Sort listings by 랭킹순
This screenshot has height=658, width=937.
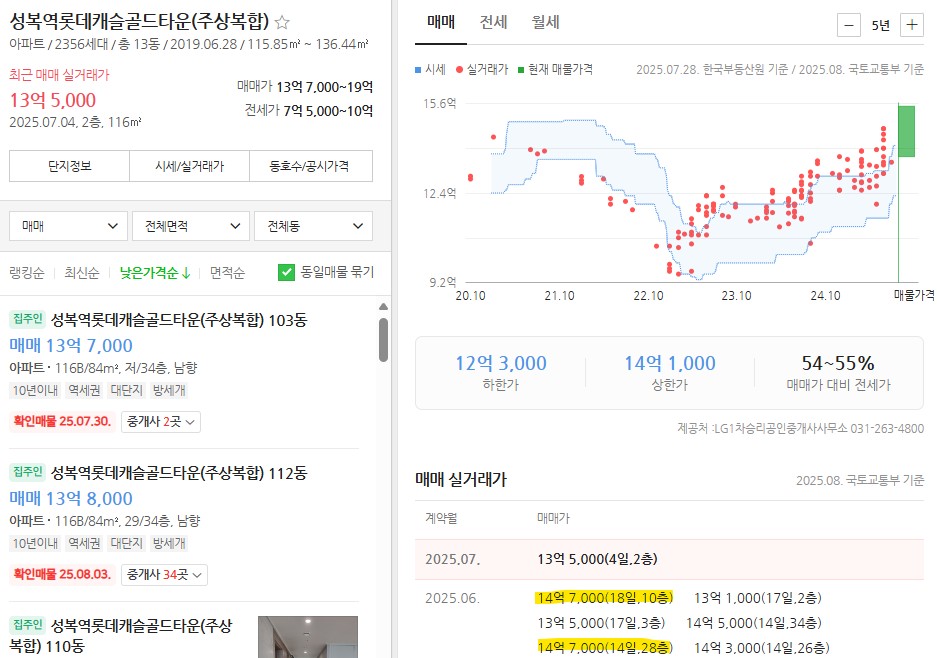pos(26,273)
